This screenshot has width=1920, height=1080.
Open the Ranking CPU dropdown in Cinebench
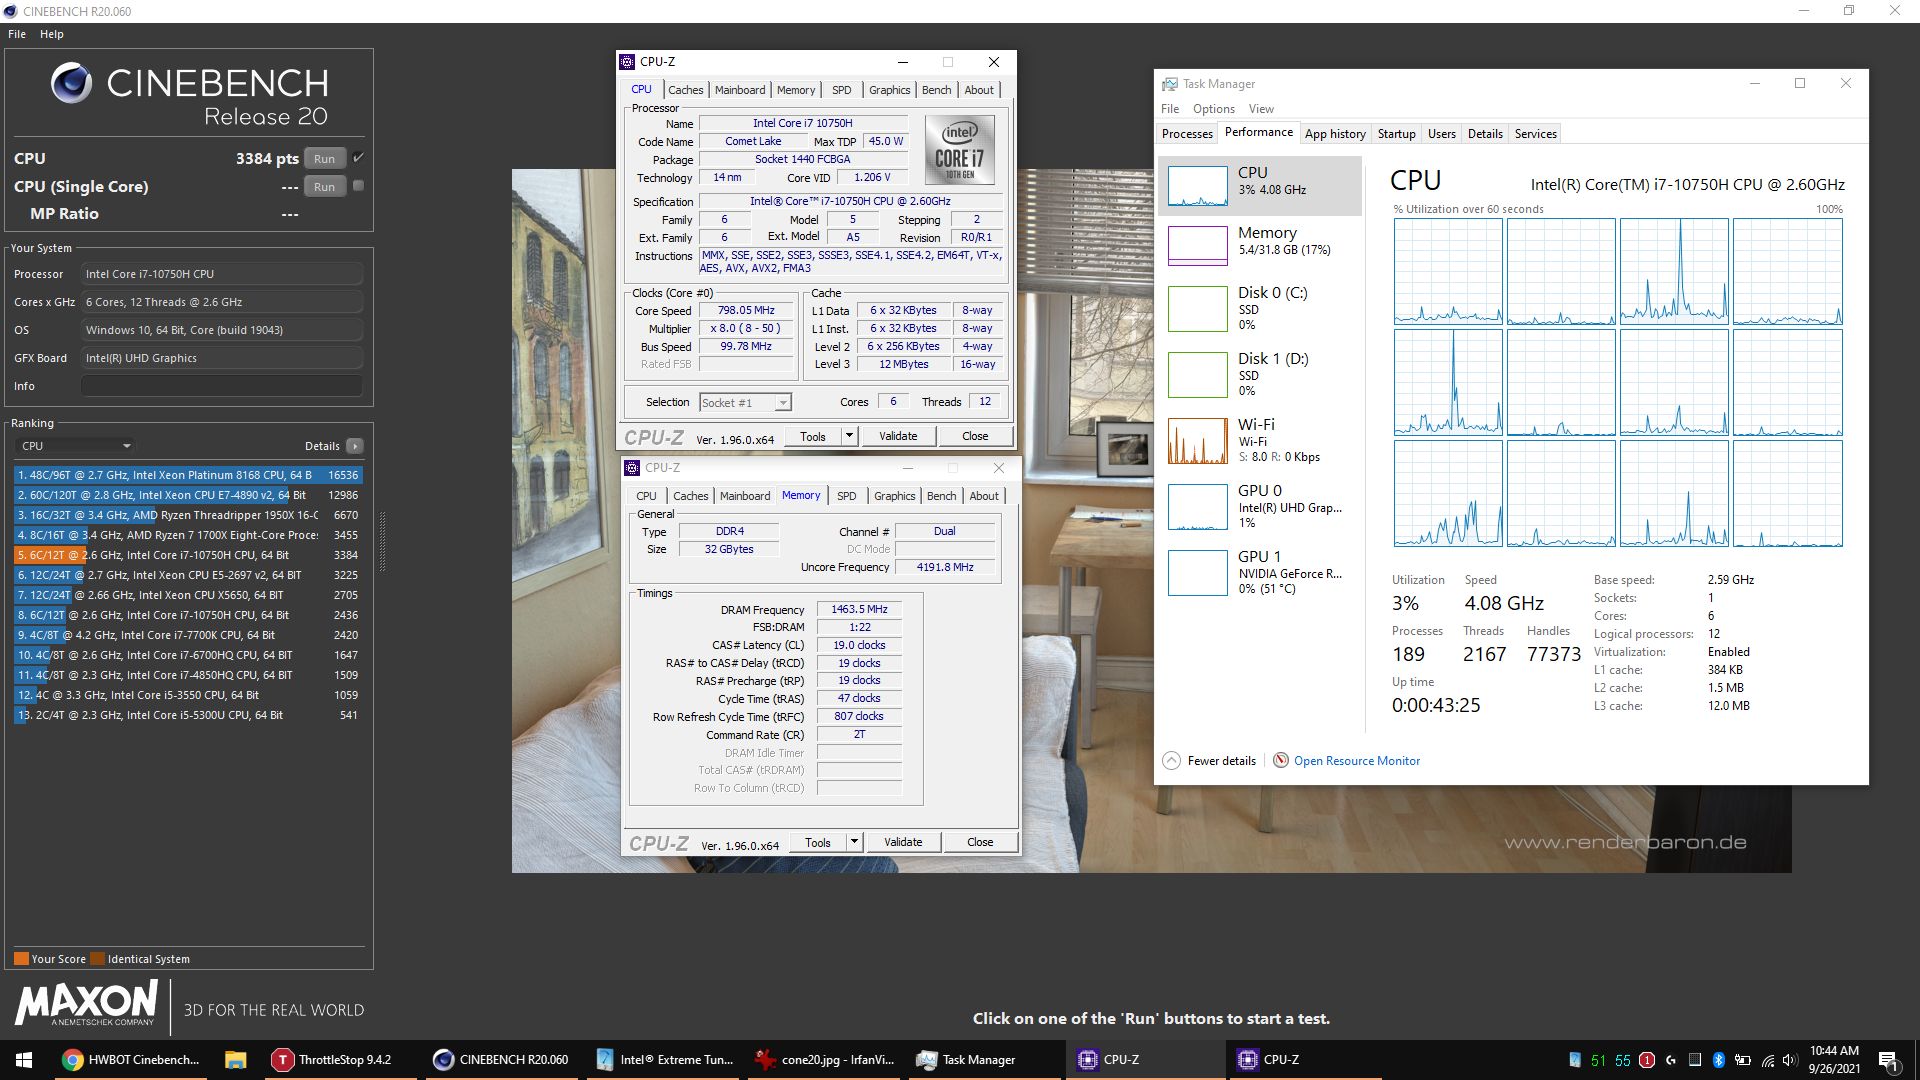pos(76,446)
